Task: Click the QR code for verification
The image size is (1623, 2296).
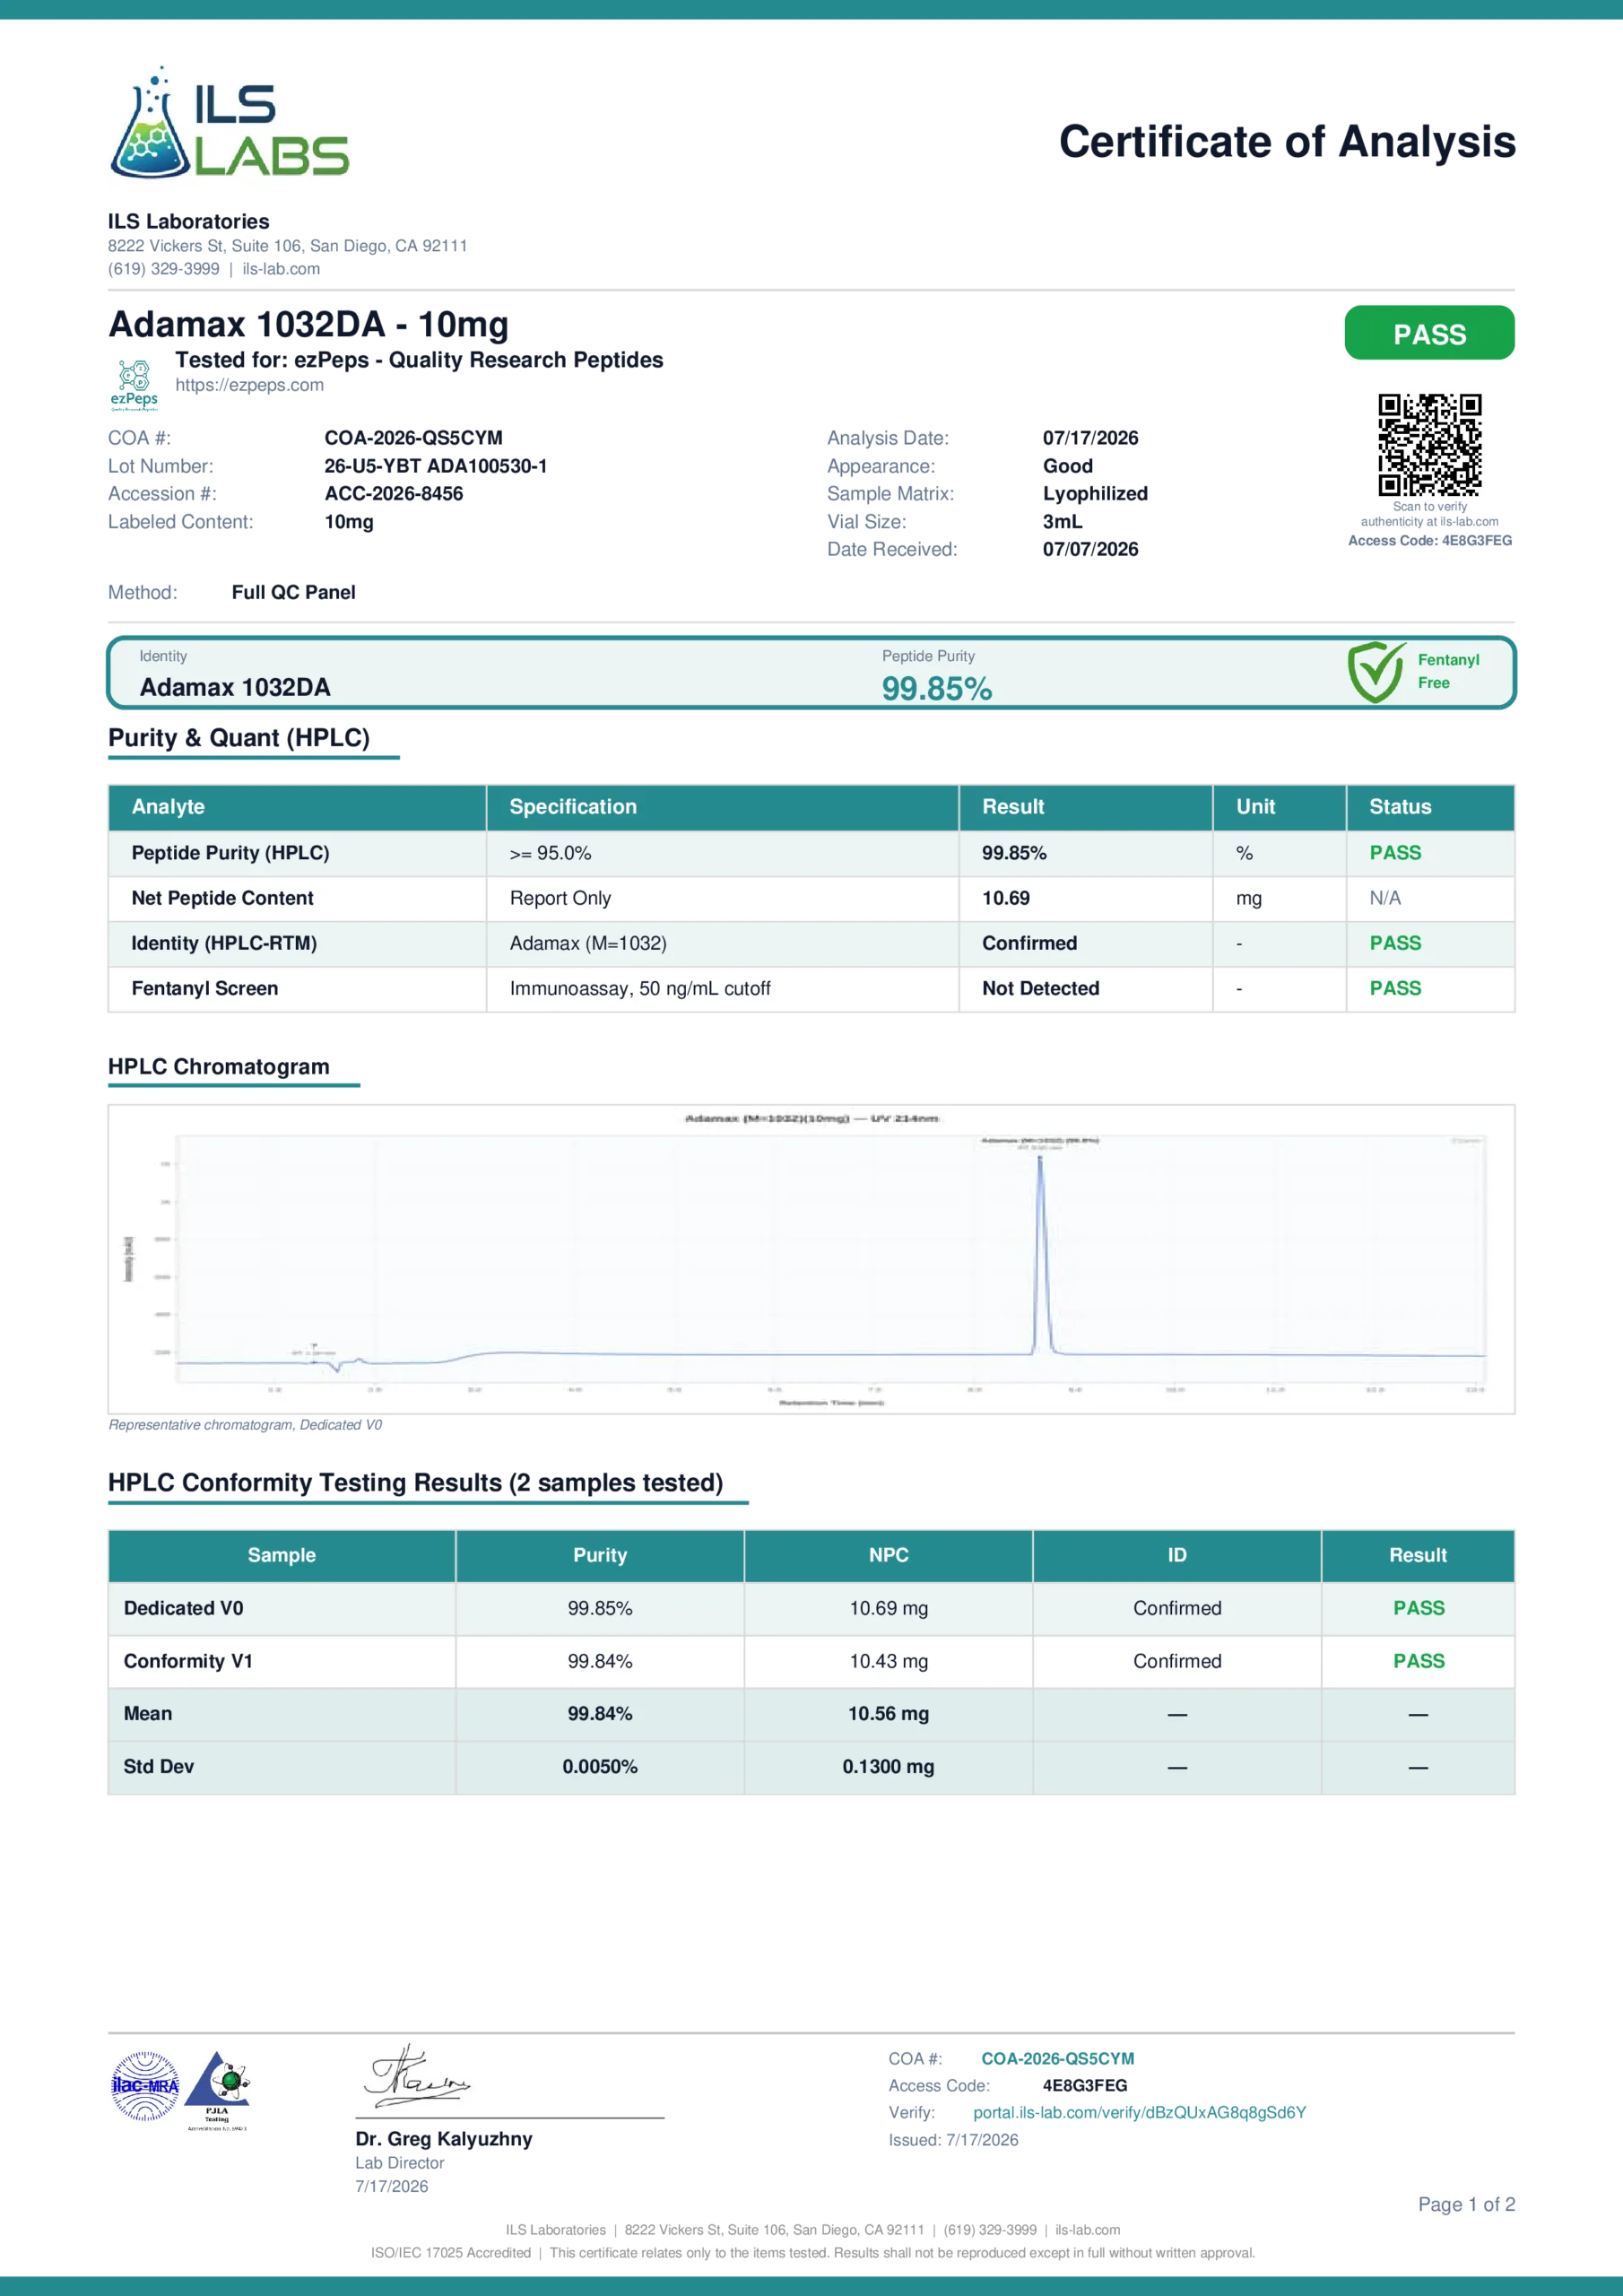Action: coord(1429,445)
